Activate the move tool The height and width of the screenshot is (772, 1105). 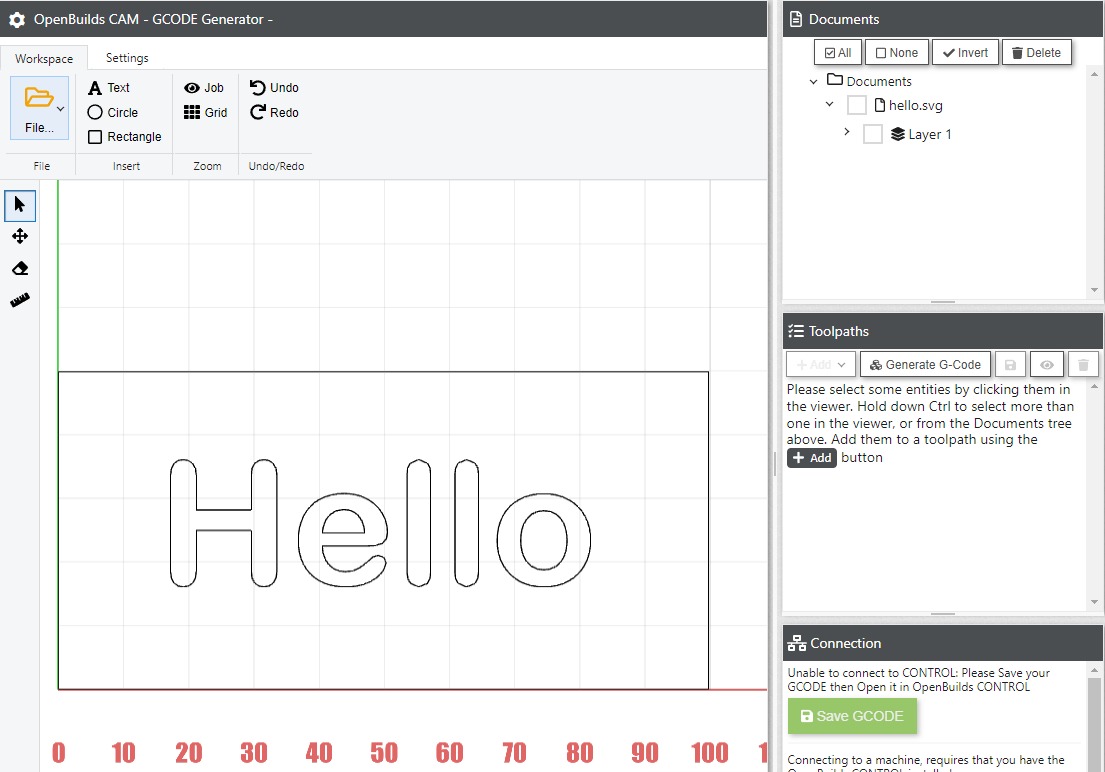click(x=20, y=237)
